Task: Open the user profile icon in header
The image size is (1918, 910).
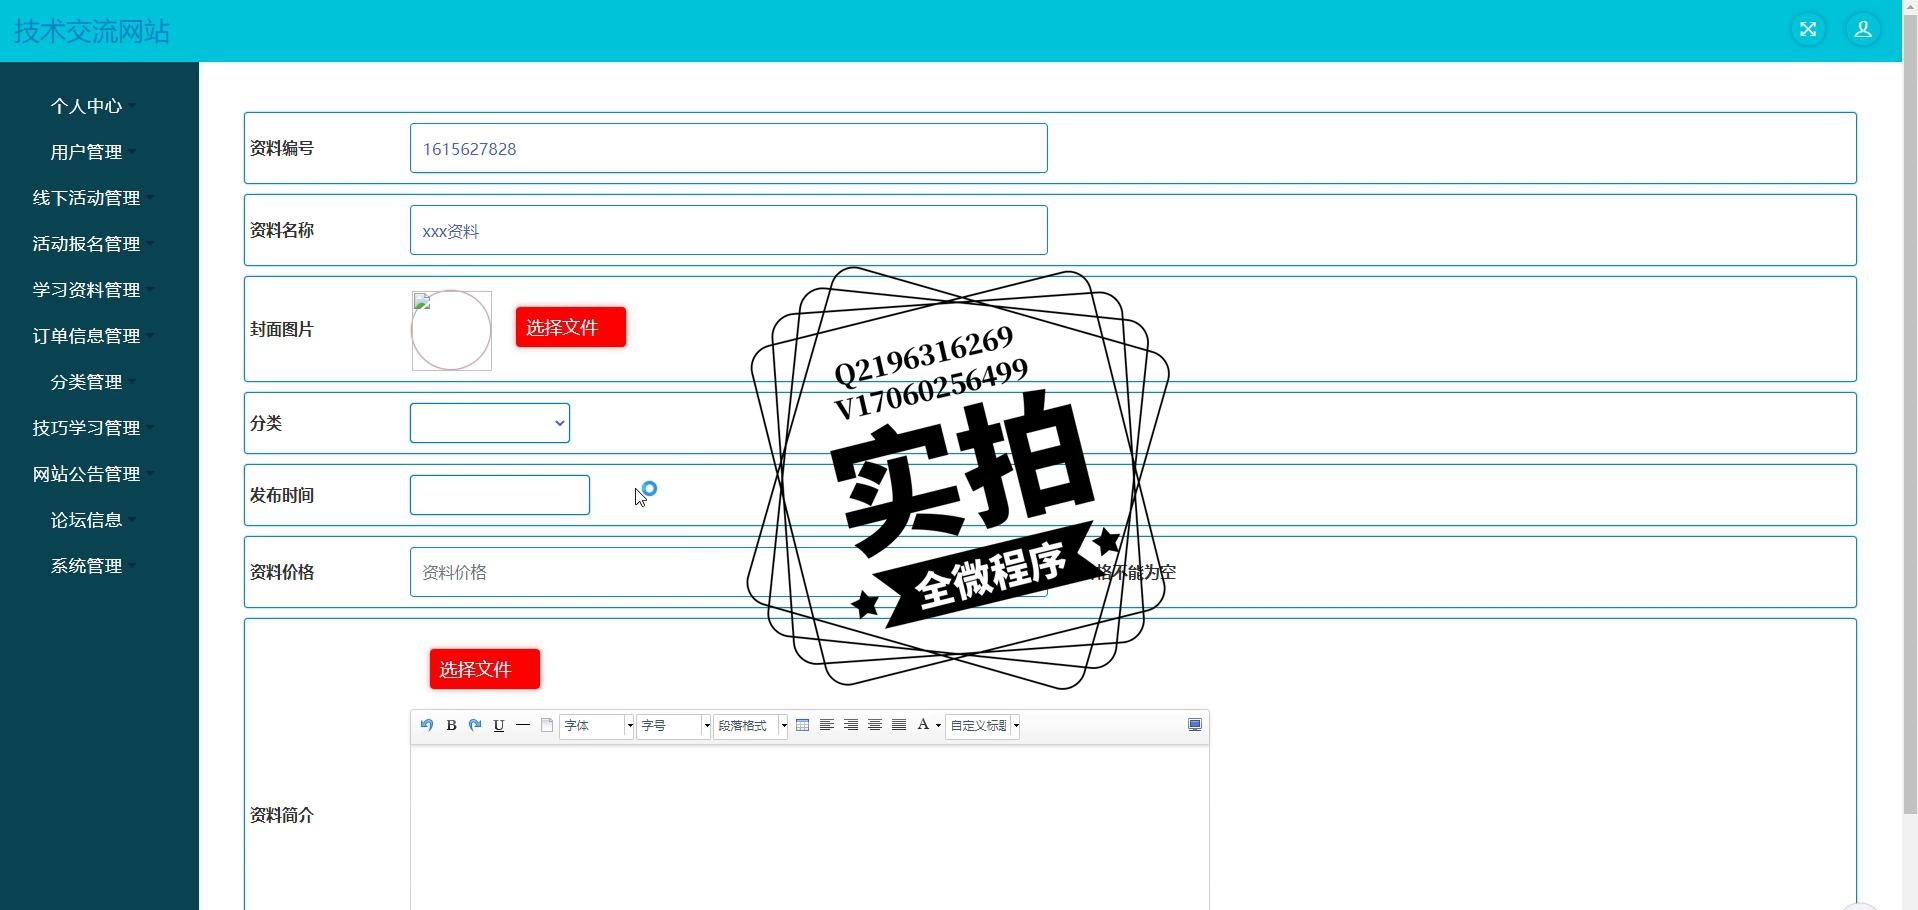Action: (1863, 29)
